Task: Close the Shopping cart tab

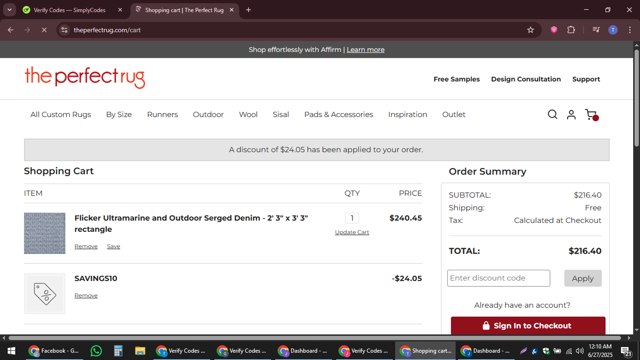Action: point(231,10)
